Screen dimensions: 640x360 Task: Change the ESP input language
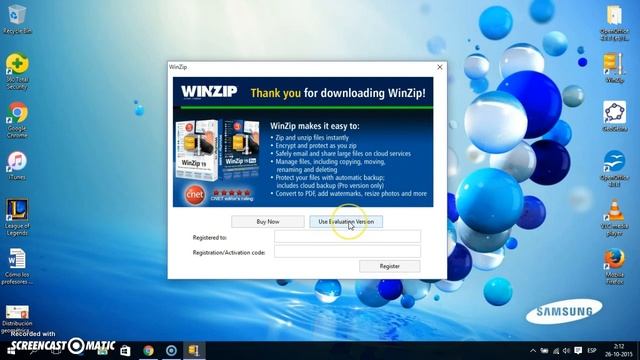click(x=592, y=351)
